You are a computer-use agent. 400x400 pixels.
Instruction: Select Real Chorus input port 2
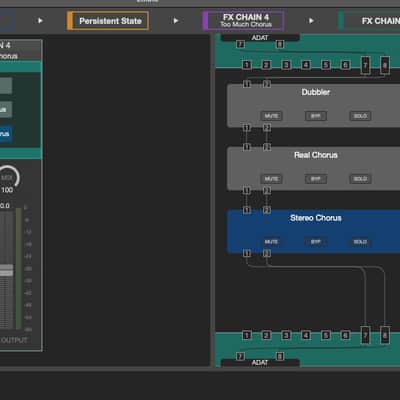point(267,147)
